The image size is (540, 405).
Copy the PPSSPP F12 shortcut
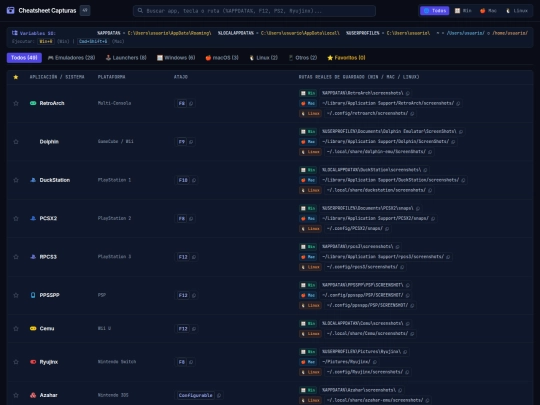point(194,295)
